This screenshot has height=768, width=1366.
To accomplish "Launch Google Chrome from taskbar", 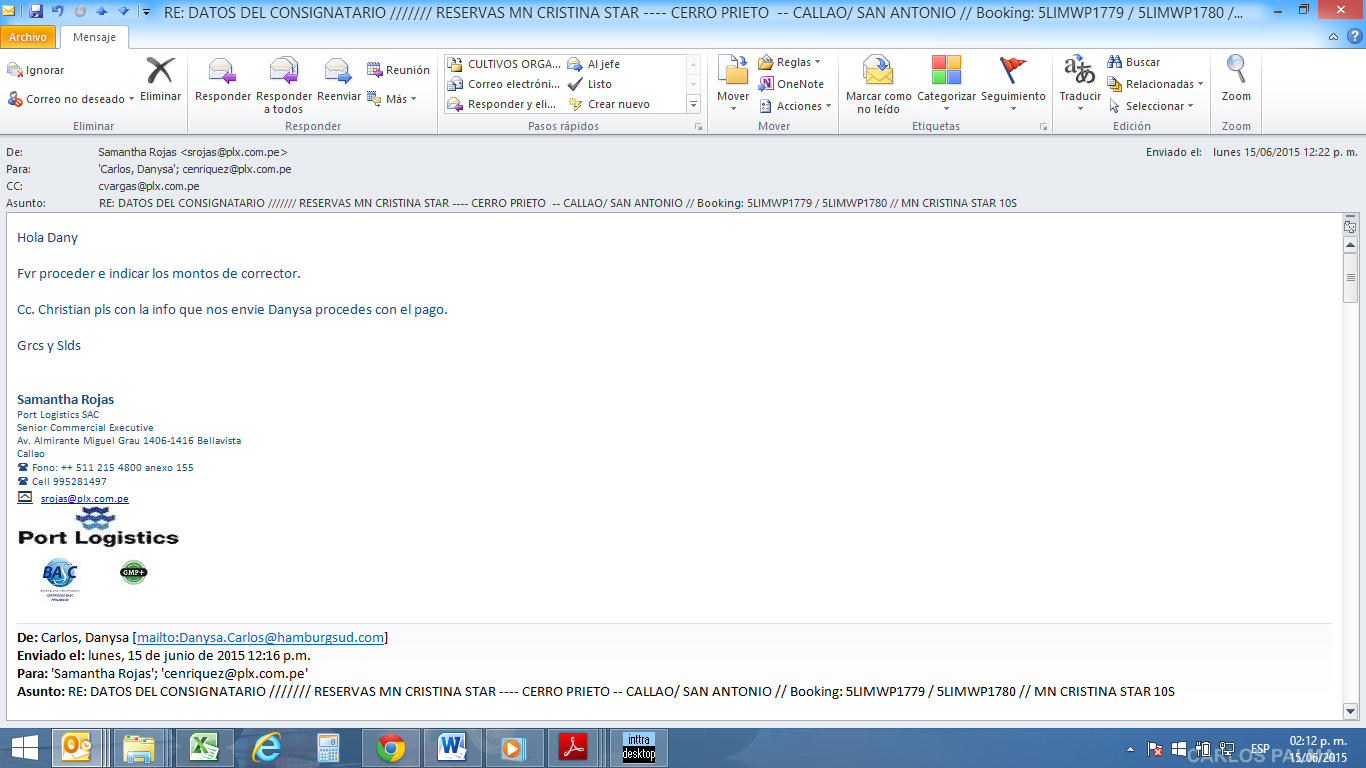I will coord(391,748).
